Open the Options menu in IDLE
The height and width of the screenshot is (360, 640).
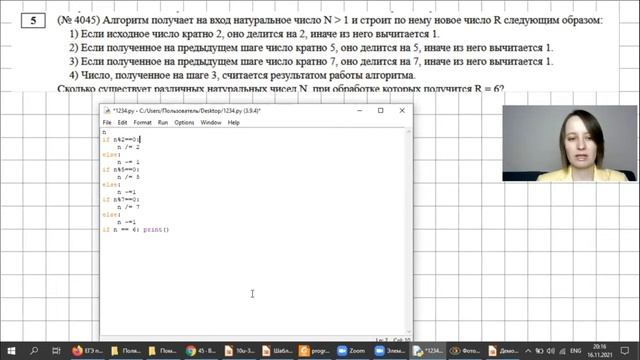184,122
